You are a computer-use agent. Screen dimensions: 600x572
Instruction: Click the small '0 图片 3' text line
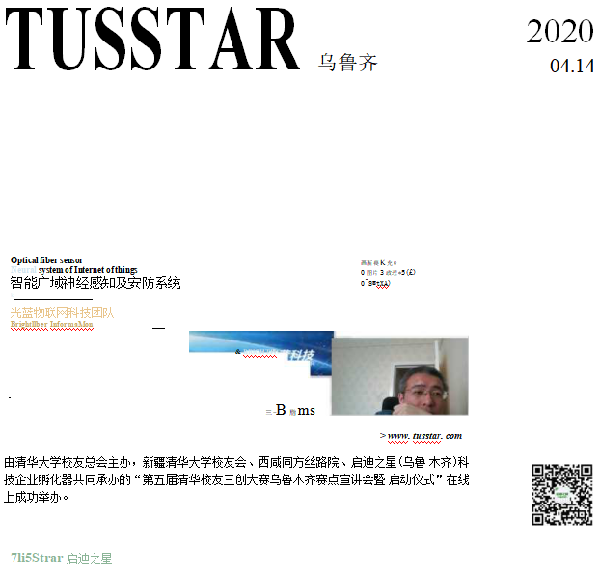388,272
